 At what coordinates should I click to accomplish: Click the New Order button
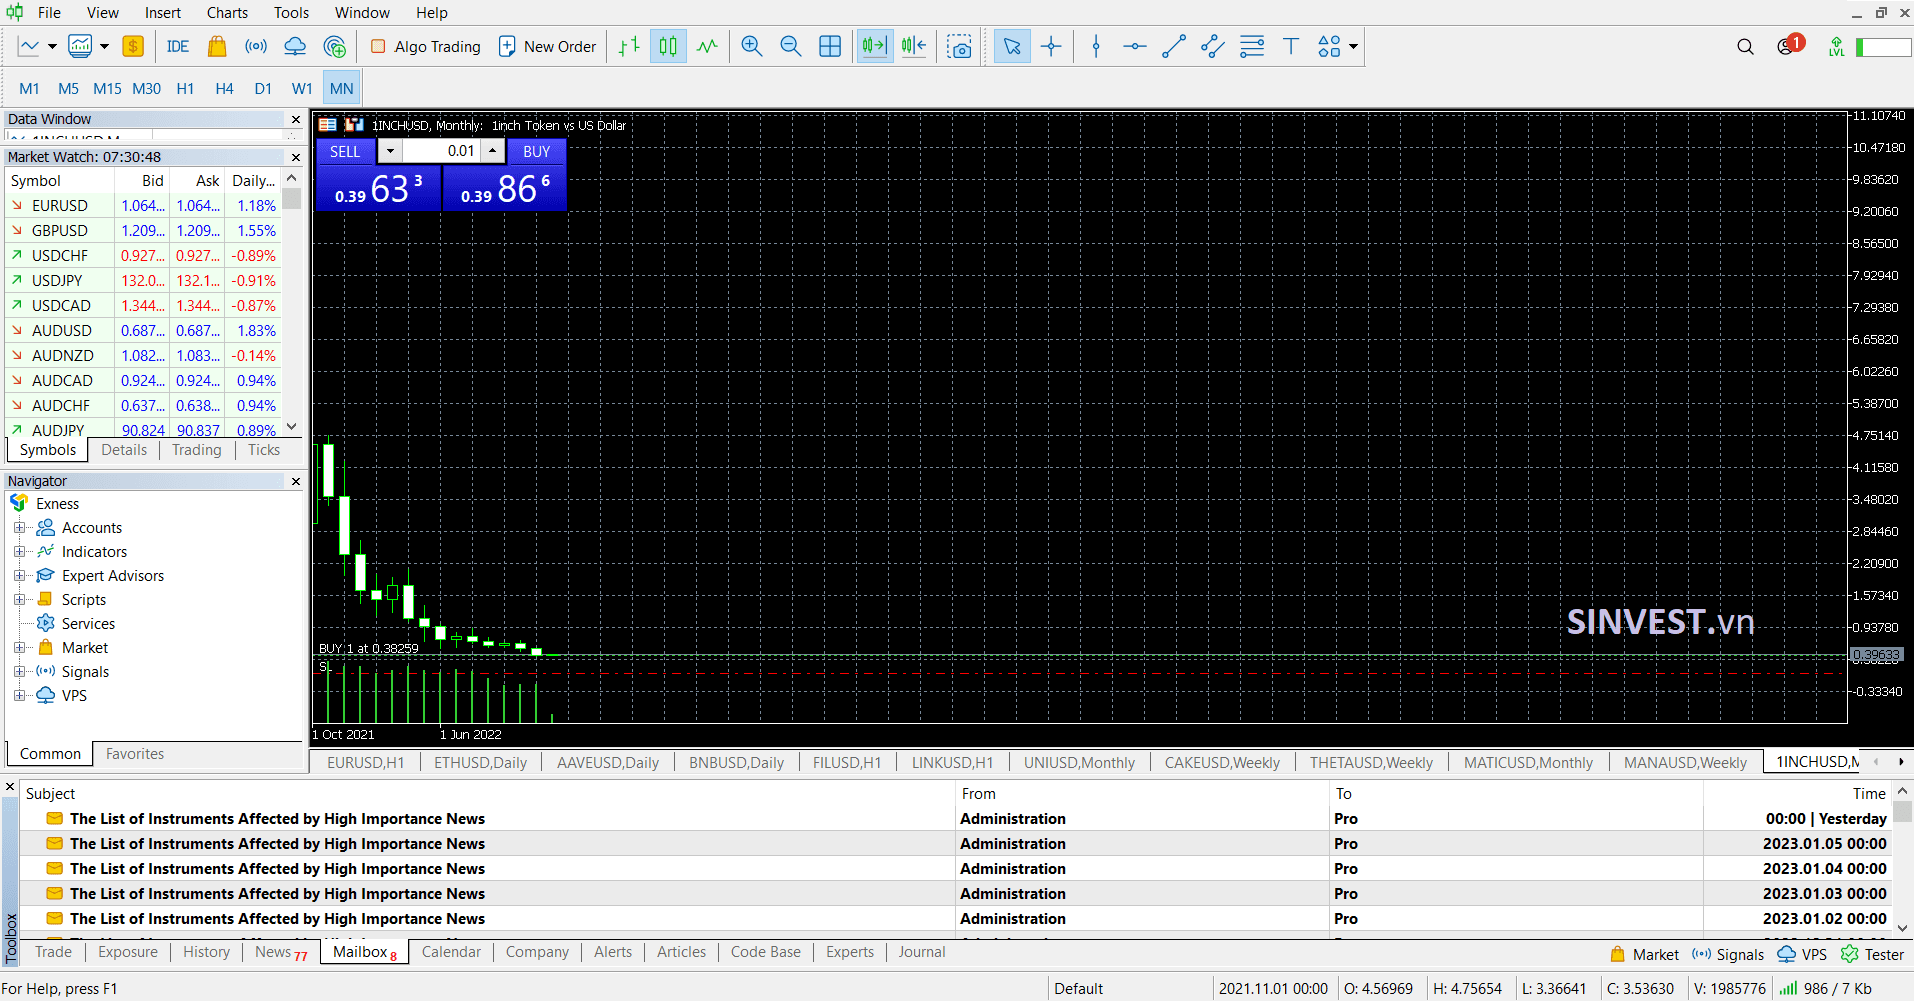pyautogui.click(x=547, y=46)
